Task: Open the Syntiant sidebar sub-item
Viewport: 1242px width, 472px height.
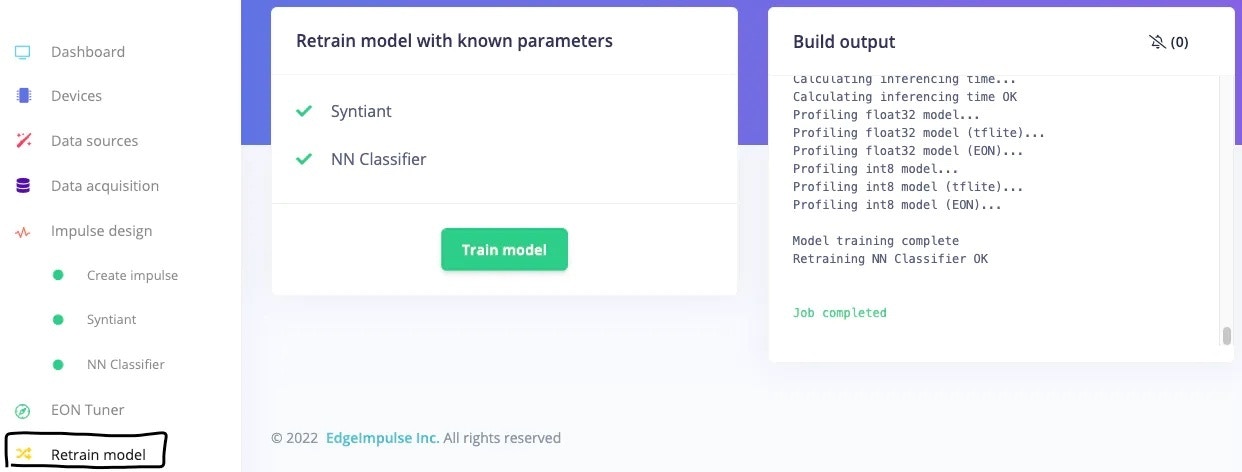Action: pyautogui.click(x=111, y=320)
